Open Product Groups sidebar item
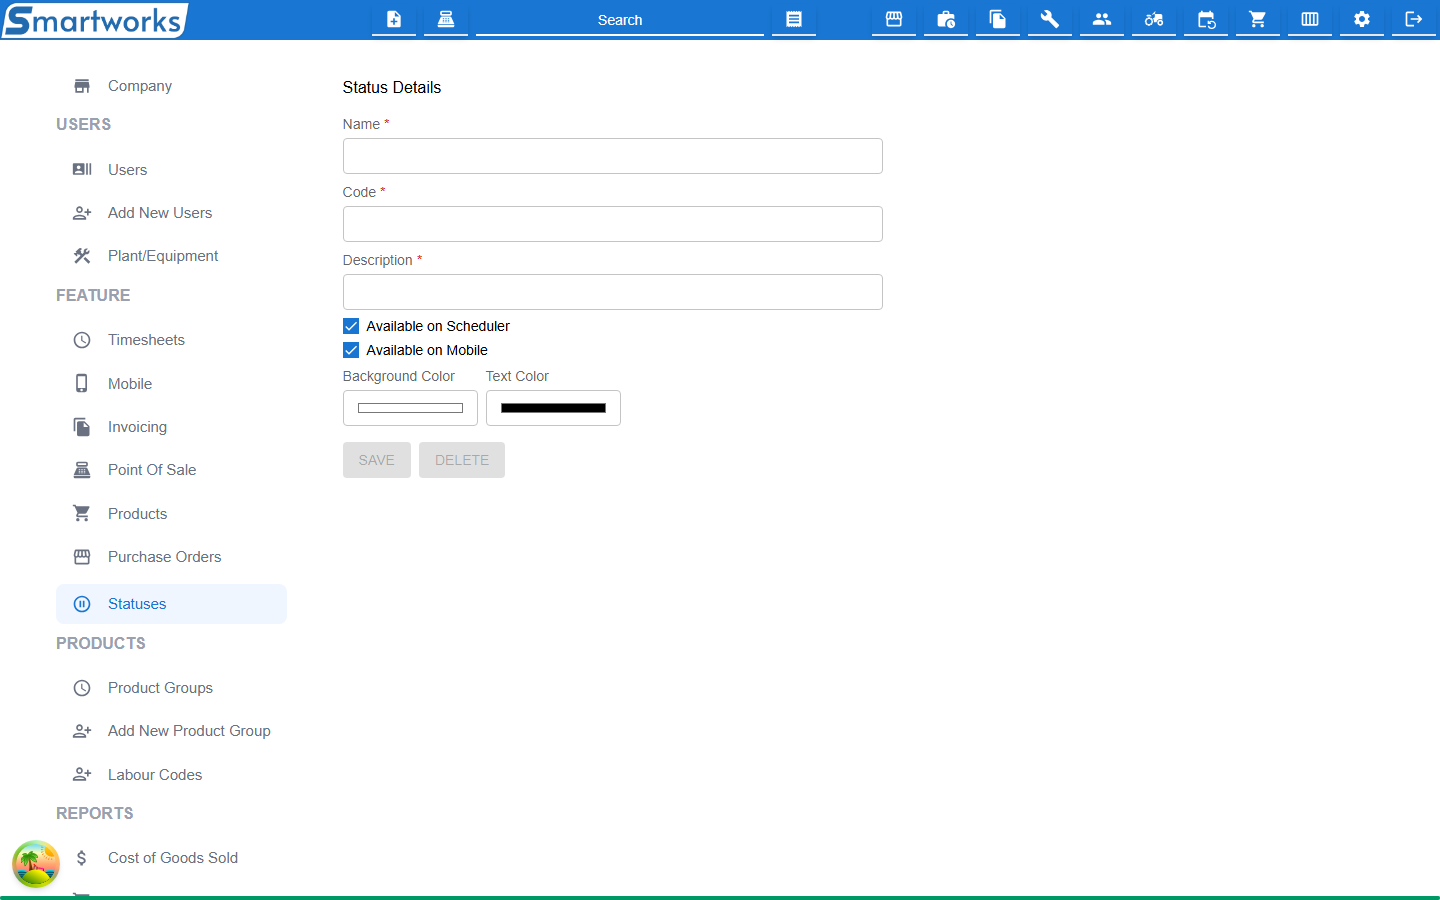This screenshot has height=900, width=1440. [171, 688]
